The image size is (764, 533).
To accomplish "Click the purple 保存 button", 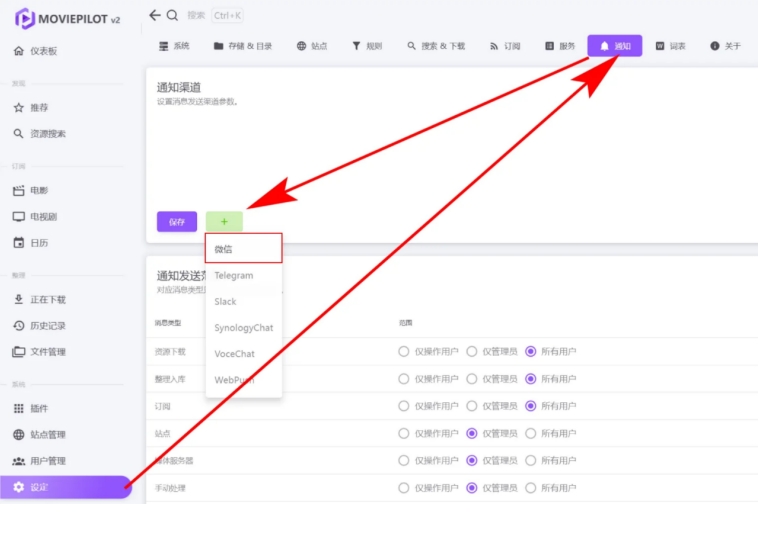I will [177, 222].
